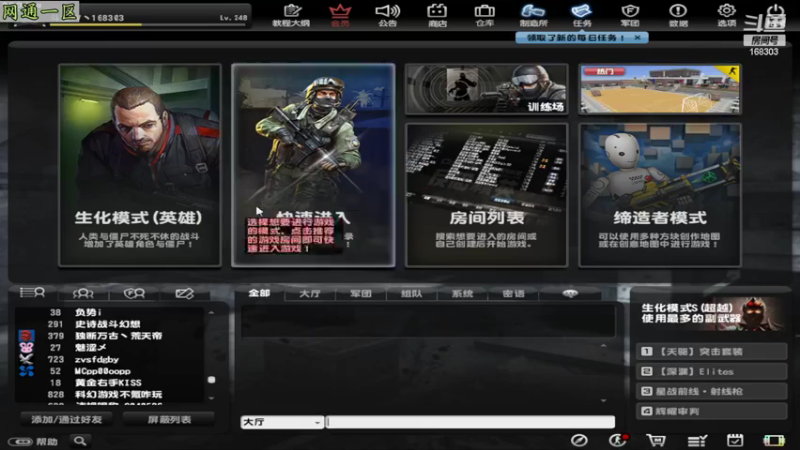The height and width of the screenshot is (450, 800).
Task: Select ranking item 辉耀审判
Action: (711, 411)
